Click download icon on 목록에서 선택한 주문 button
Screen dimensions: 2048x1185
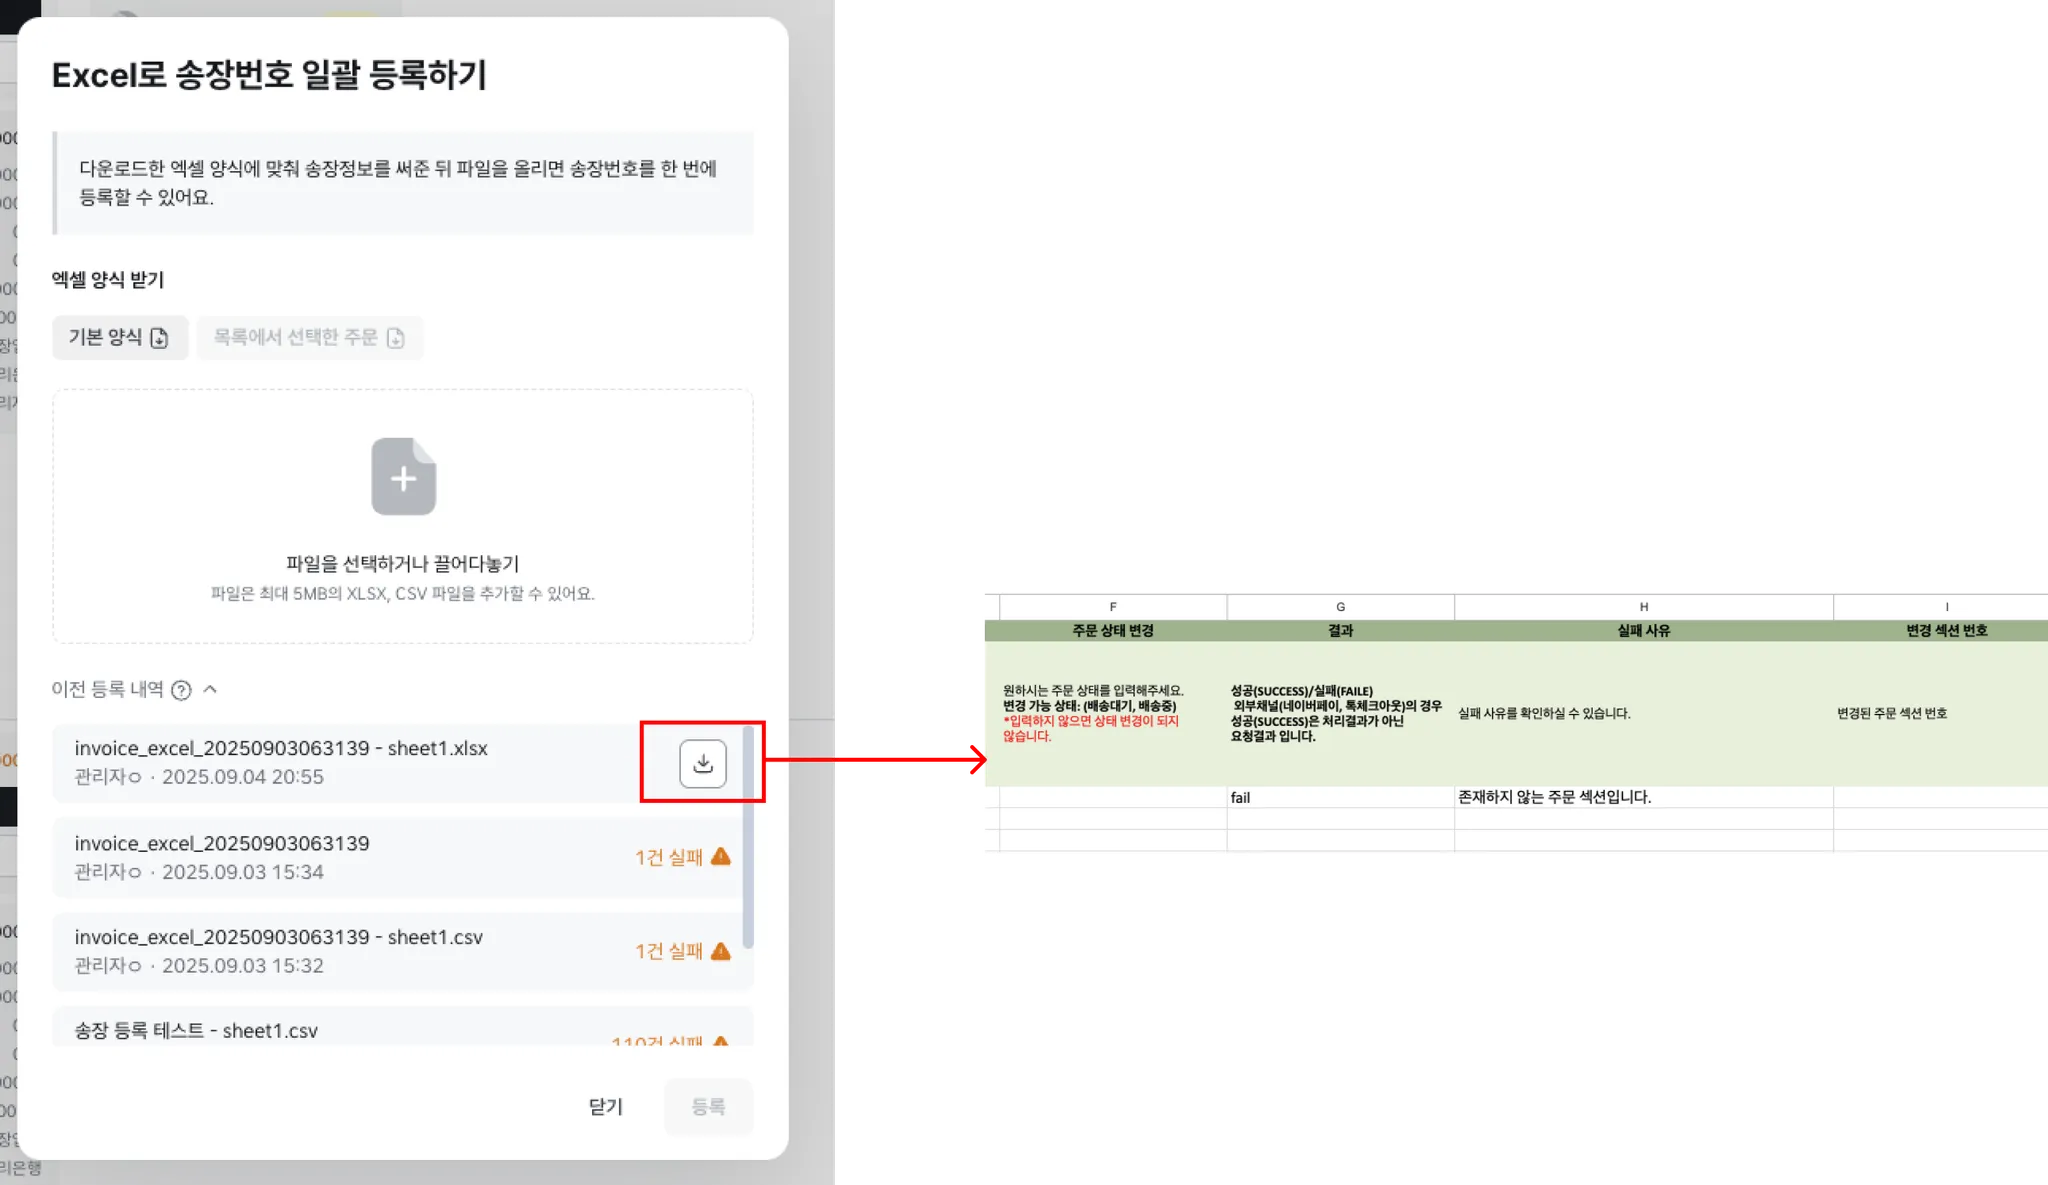coord(395,338)
